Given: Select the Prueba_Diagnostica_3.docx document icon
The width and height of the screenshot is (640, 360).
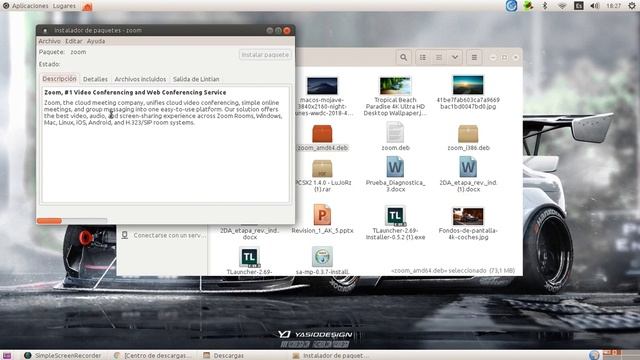Looking at the screenshot, I should click(395, 167).
